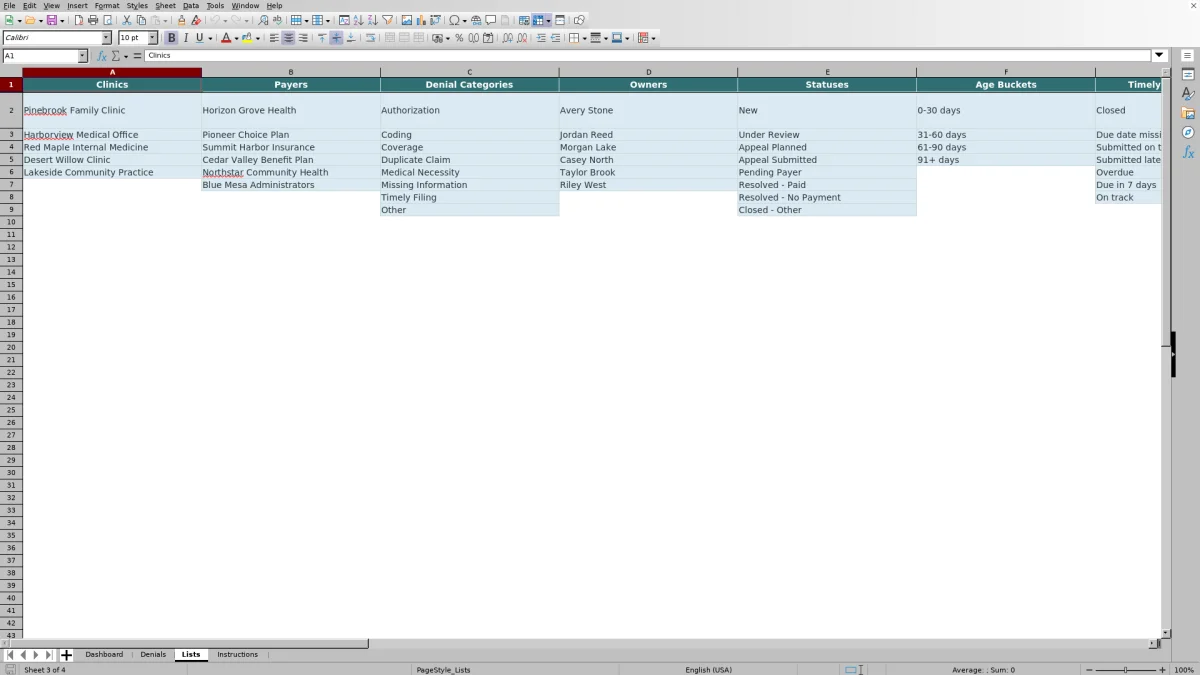Open the Tools menu

pyautogui.click(x=215, y=5)
